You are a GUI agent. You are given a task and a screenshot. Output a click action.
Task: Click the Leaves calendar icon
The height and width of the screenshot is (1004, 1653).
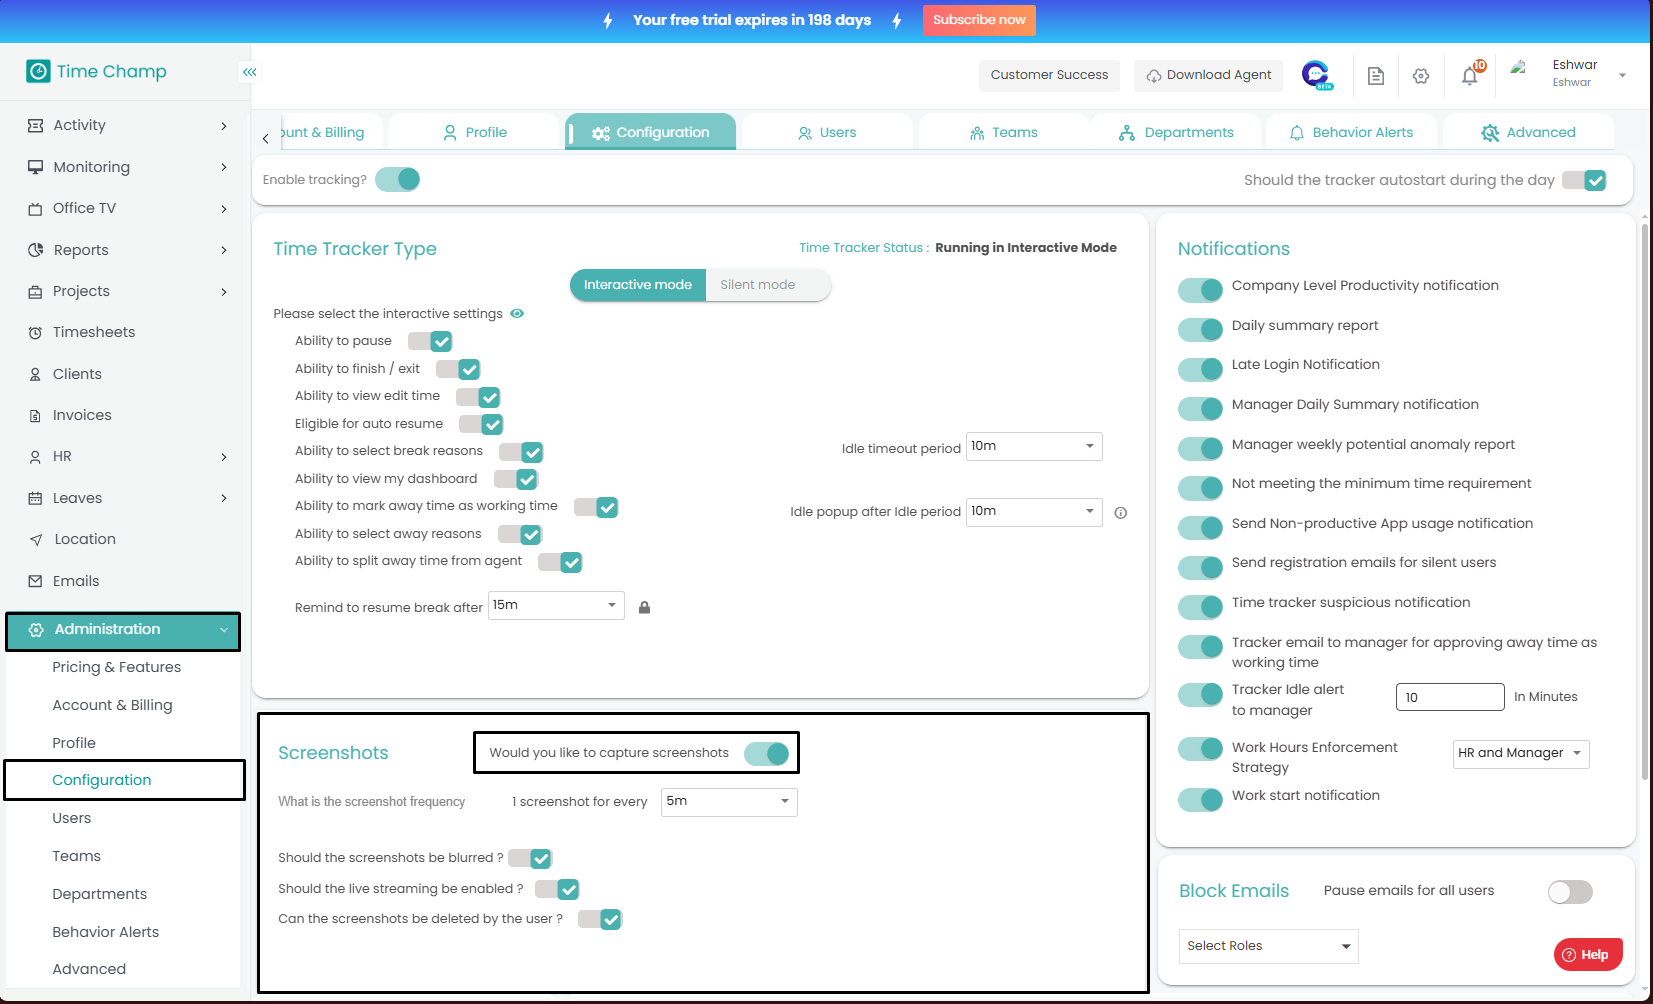pyautogui.click(x=35, y=498)
